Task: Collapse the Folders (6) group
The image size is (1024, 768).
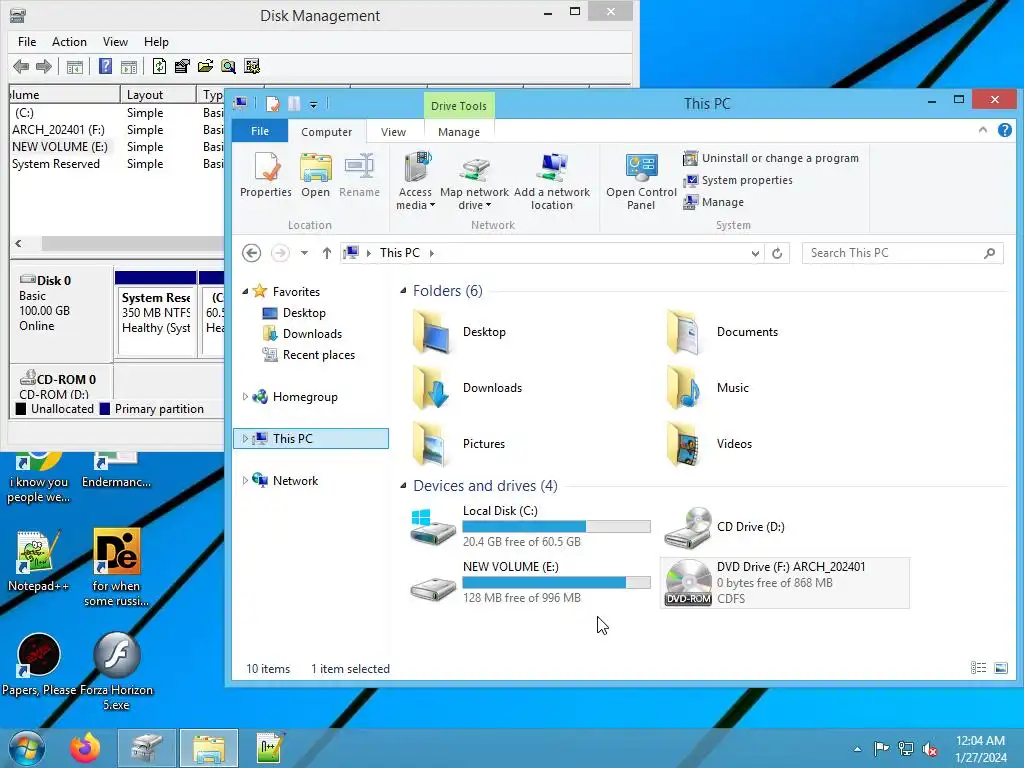Action: tap(403, 291)
